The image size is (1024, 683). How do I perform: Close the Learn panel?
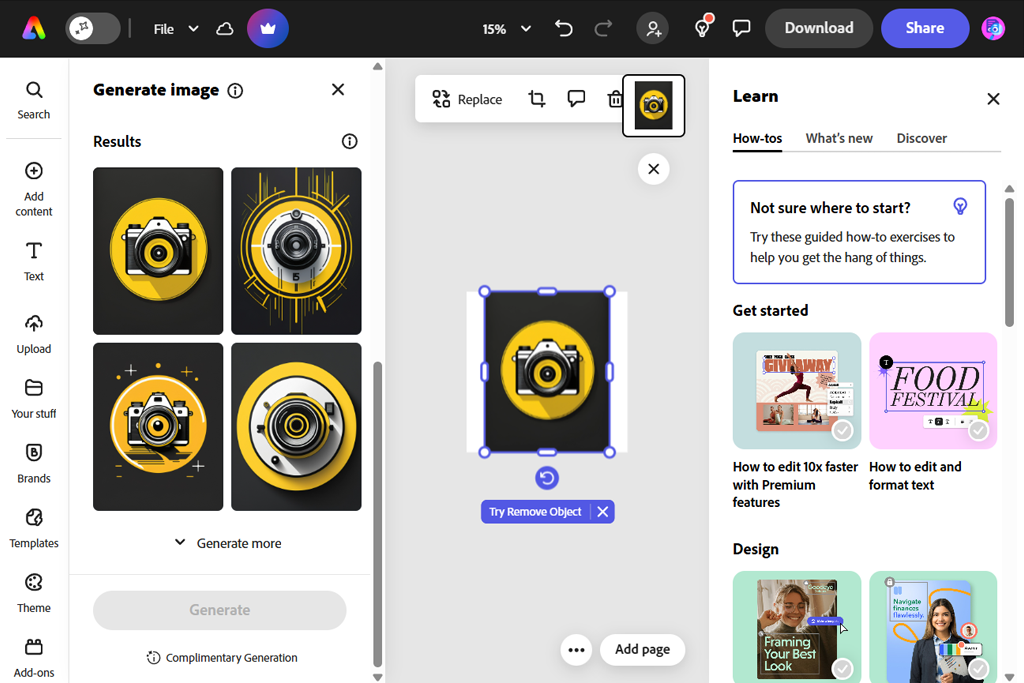click(x=993, y=99)
